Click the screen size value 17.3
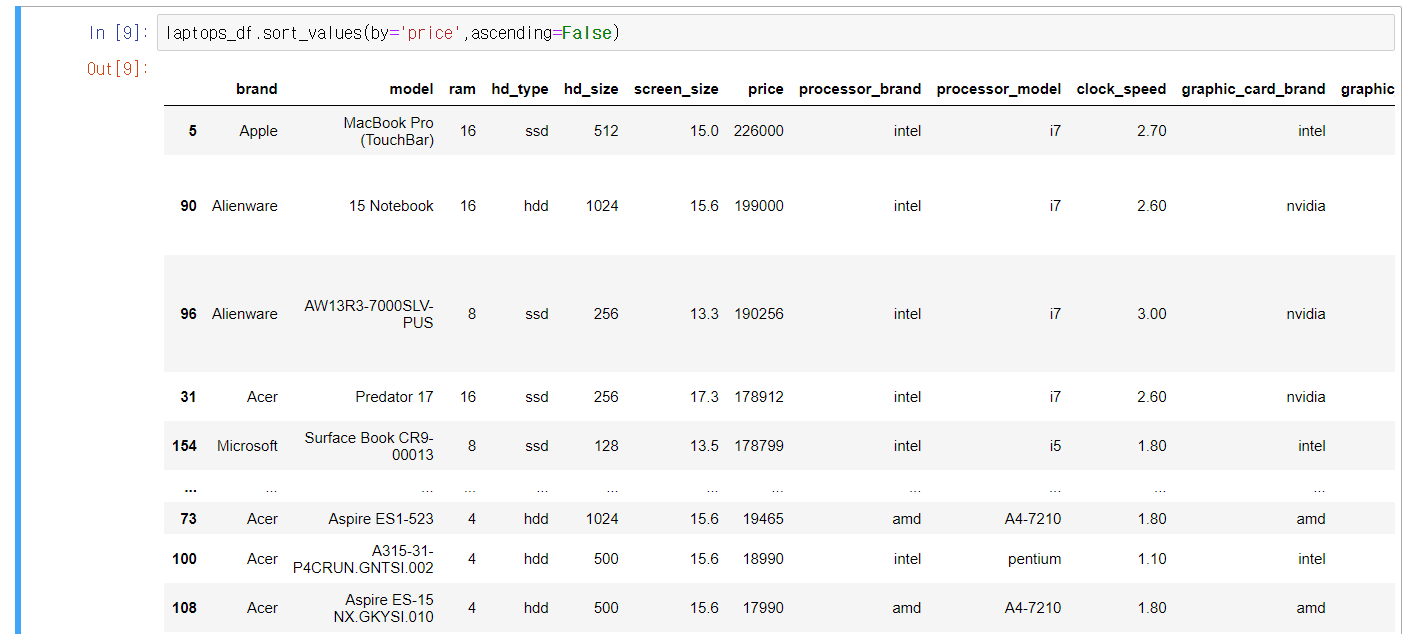Screen dimensions: 1411x634 (x=704, y=397)
